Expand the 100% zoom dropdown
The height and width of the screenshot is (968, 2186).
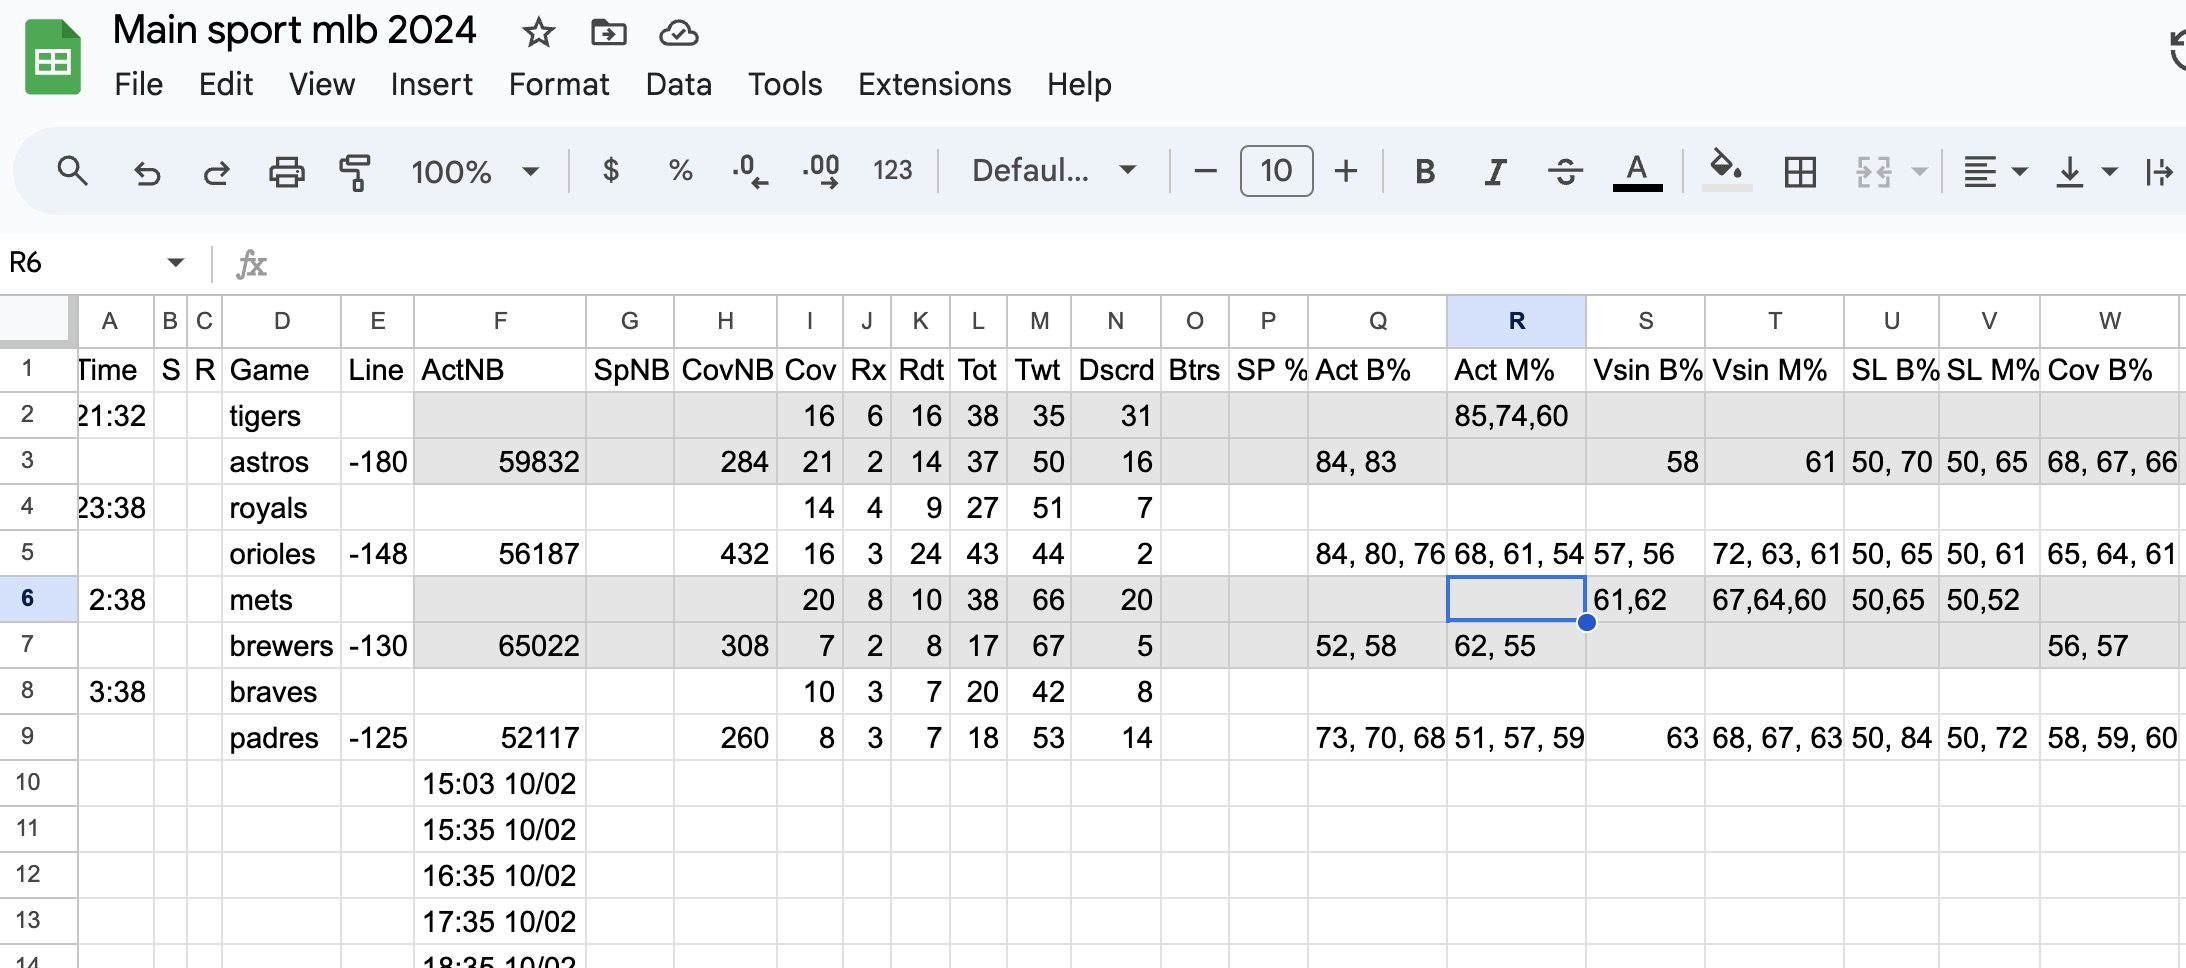[x=475, y=172]
